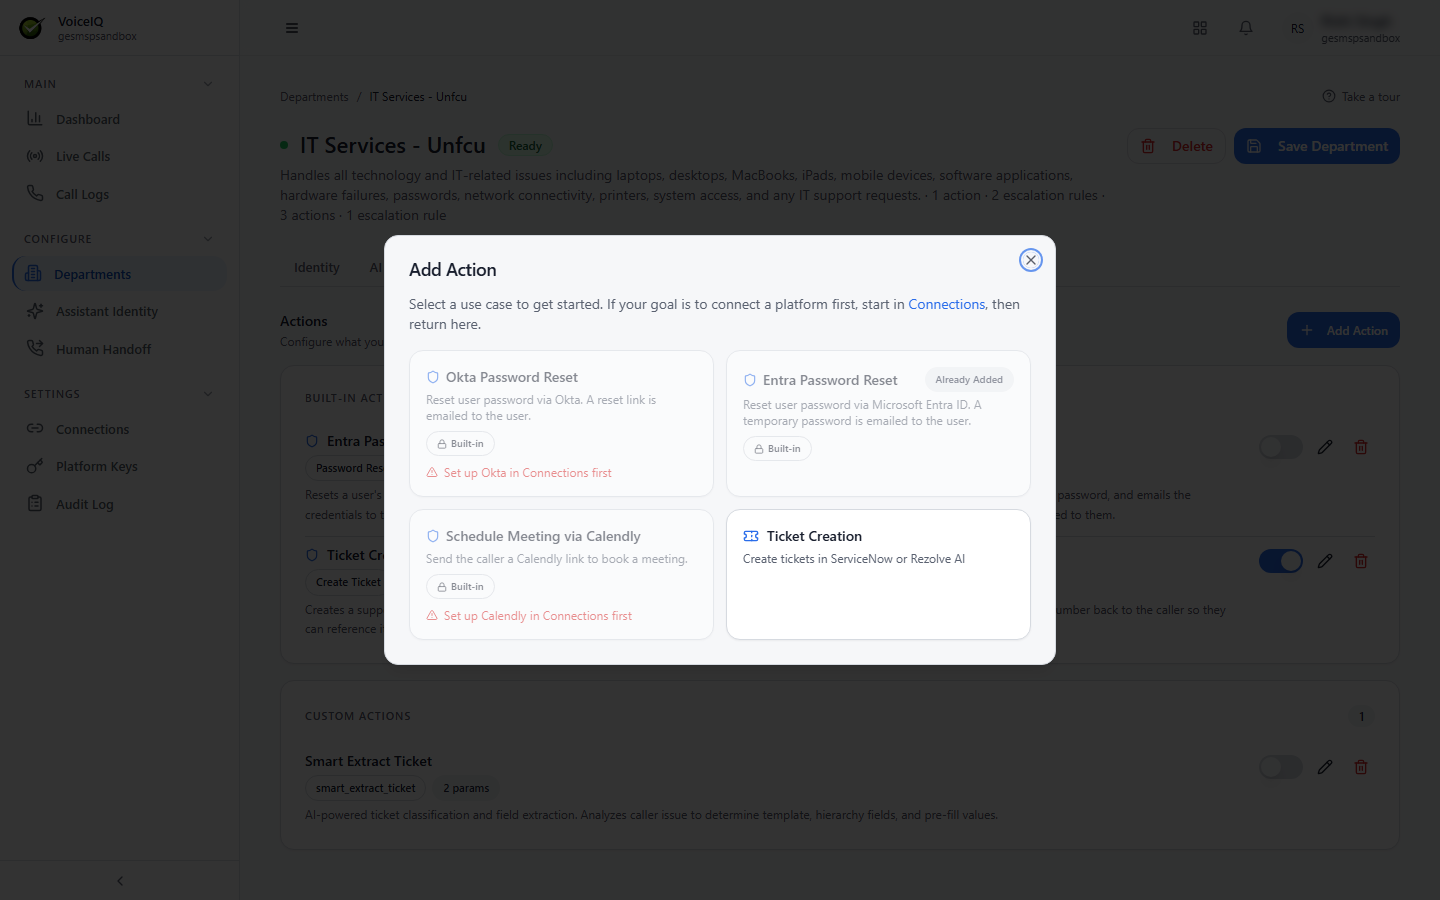
Task: Close the Add Action dialog
Action: (1030, 260)
